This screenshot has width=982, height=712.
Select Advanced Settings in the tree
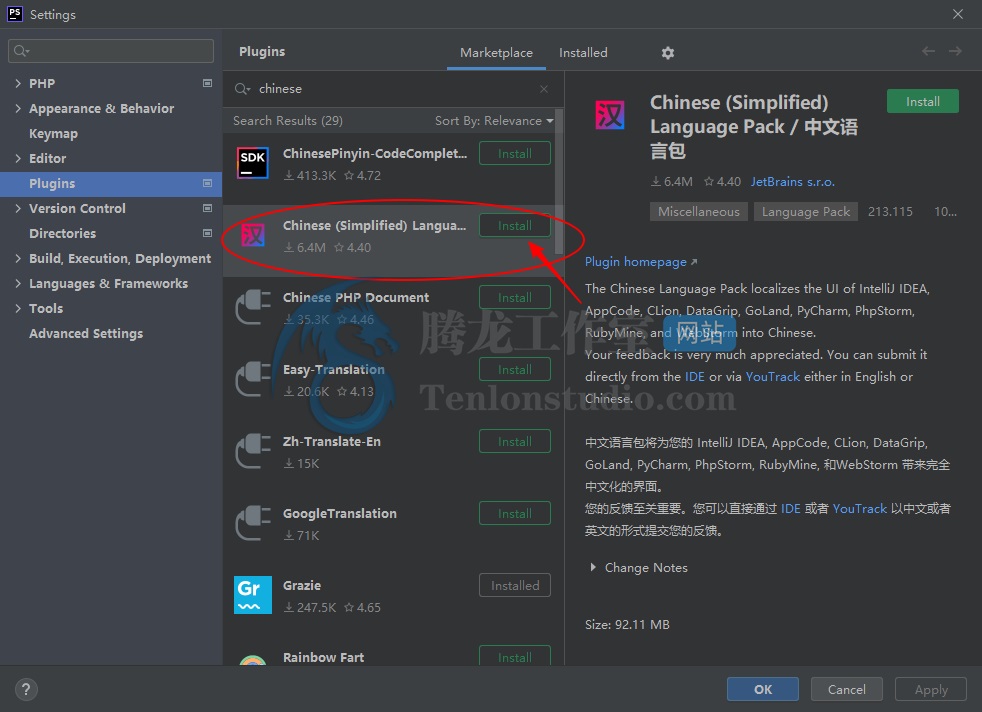[x=86, y=334]
